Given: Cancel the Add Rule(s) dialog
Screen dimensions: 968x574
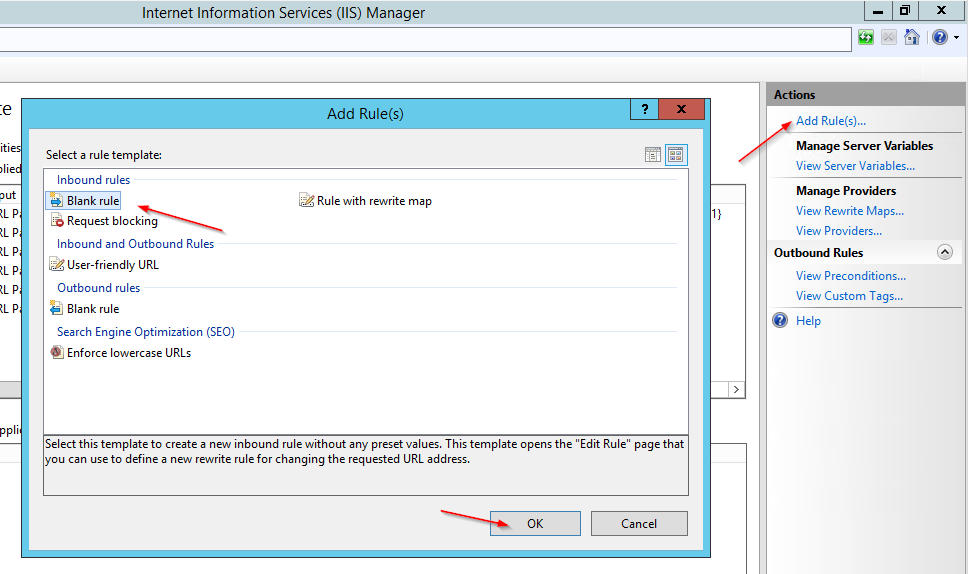Looking at the screenshot, I should pos(639,523).
